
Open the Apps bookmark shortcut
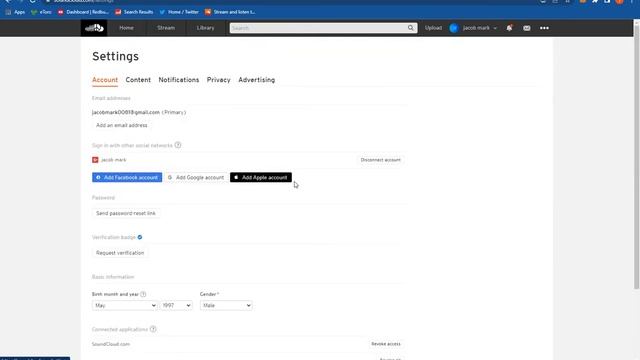(15, 12)
